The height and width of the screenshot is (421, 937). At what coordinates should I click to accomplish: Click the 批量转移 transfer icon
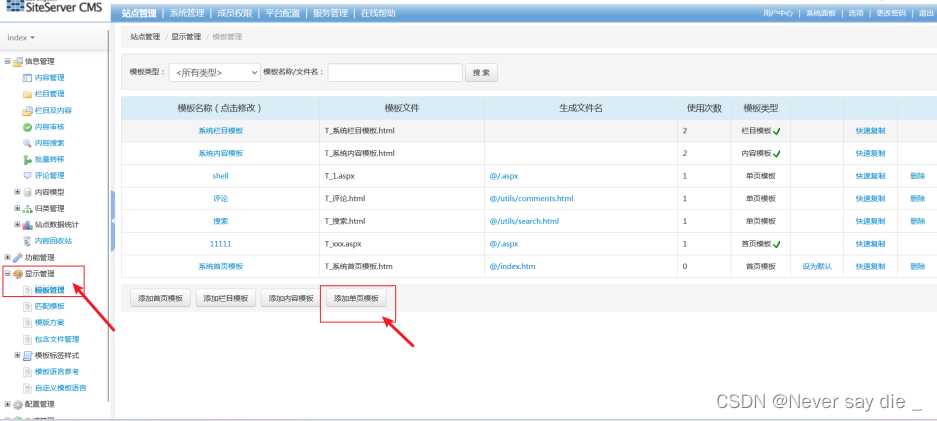pos(27,159)
